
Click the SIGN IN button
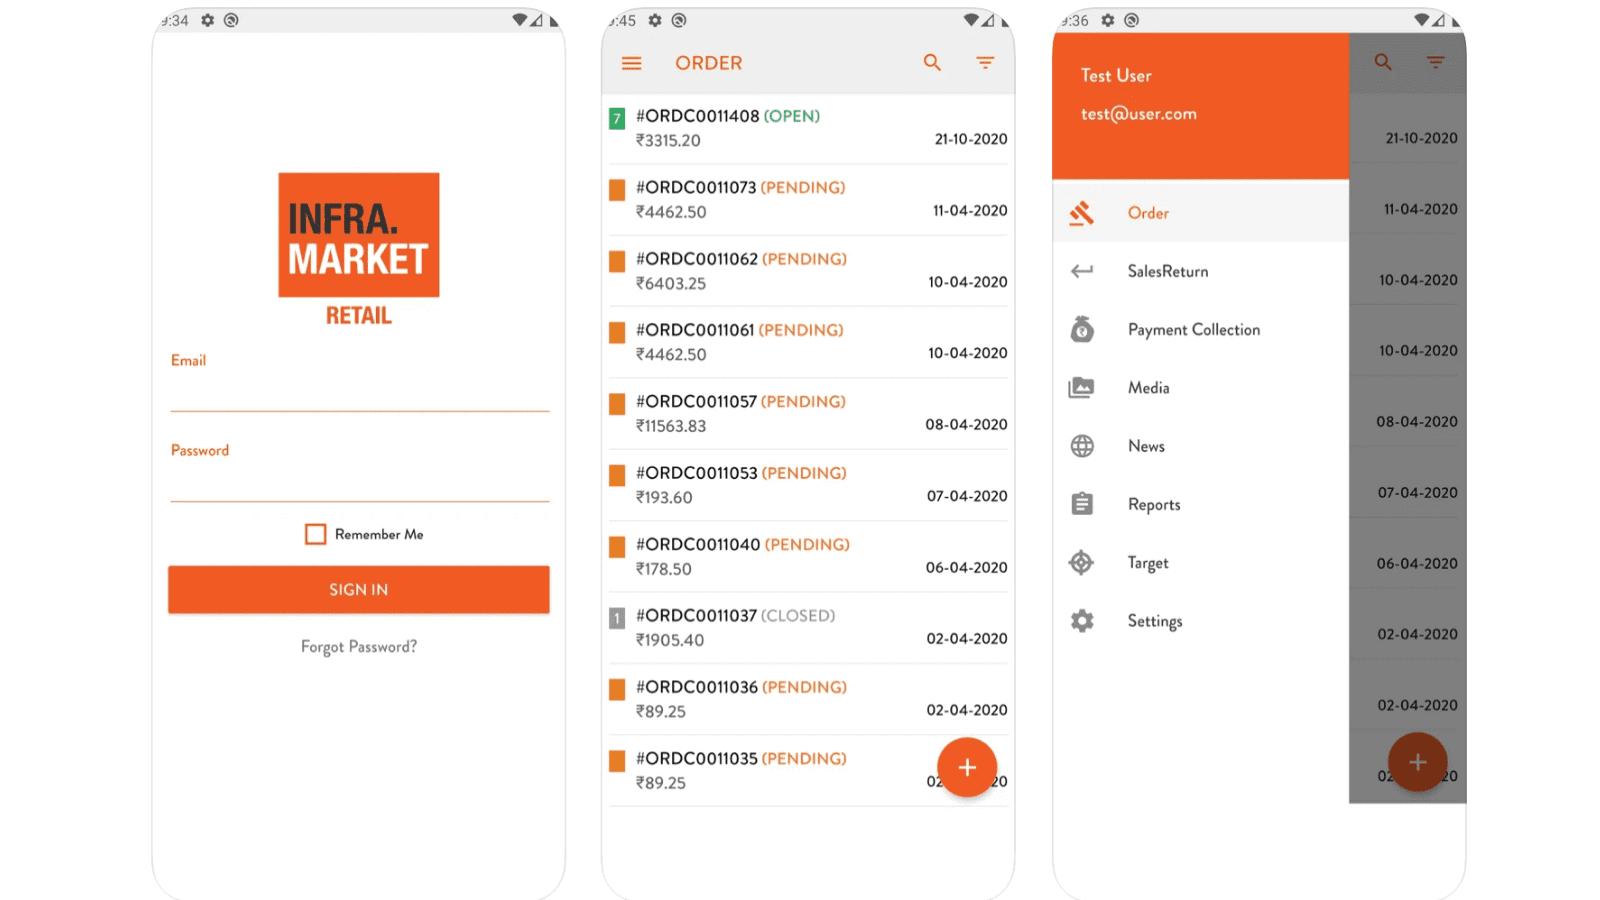358,589
